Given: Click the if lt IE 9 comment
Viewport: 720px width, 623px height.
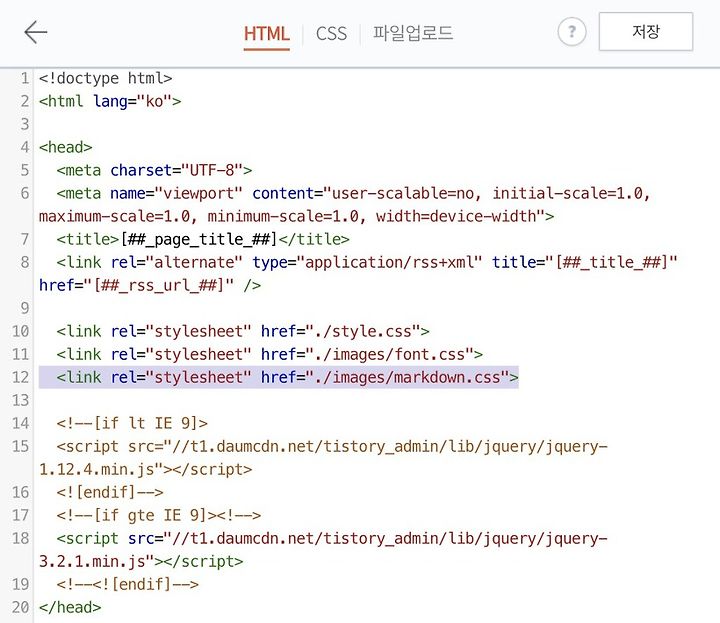Looking at the screenshot, I should pos(132,423).
